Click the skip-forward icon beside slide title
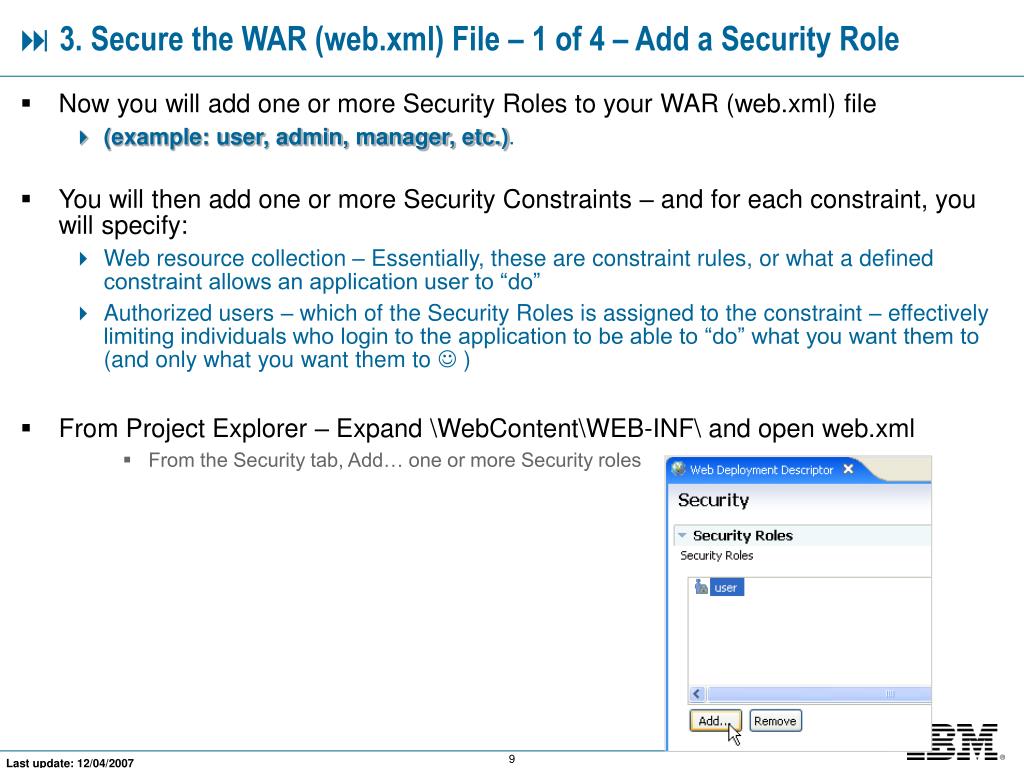The width and height of the screenshot is (1024, 768). point(35,41)
